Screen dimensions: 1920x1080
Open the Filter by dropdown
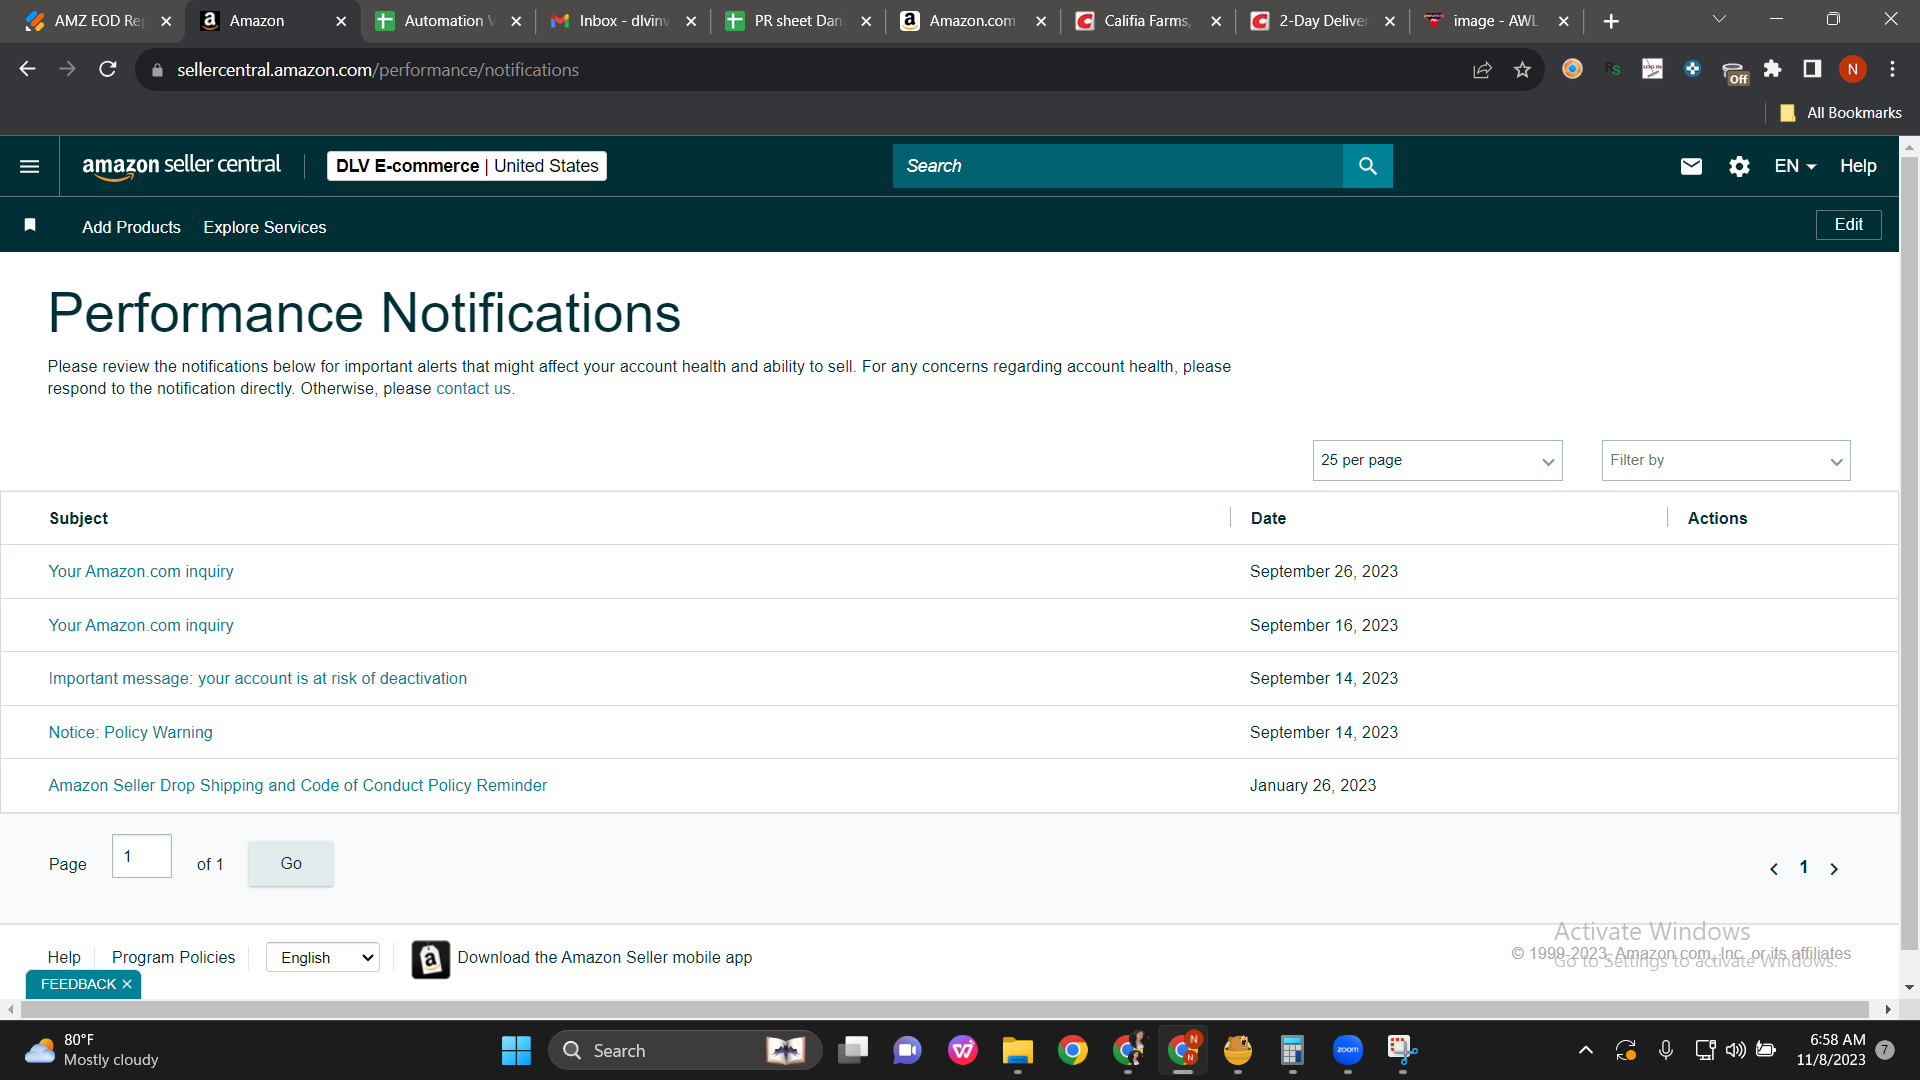pyautogui.click(x=1726, y=461)
